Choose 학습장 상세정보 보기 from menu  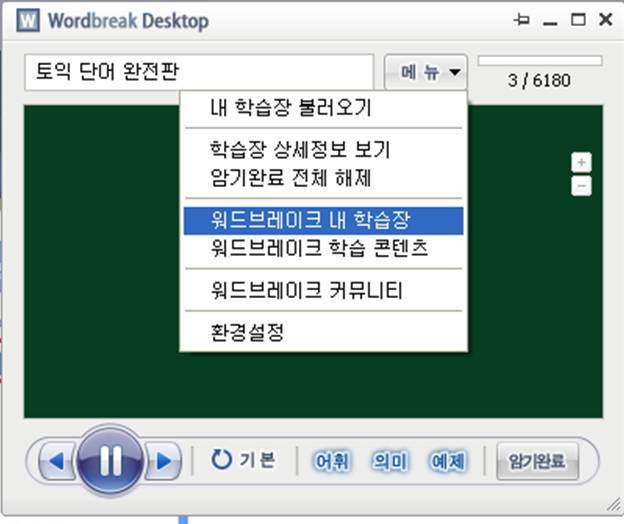(324, 150)
